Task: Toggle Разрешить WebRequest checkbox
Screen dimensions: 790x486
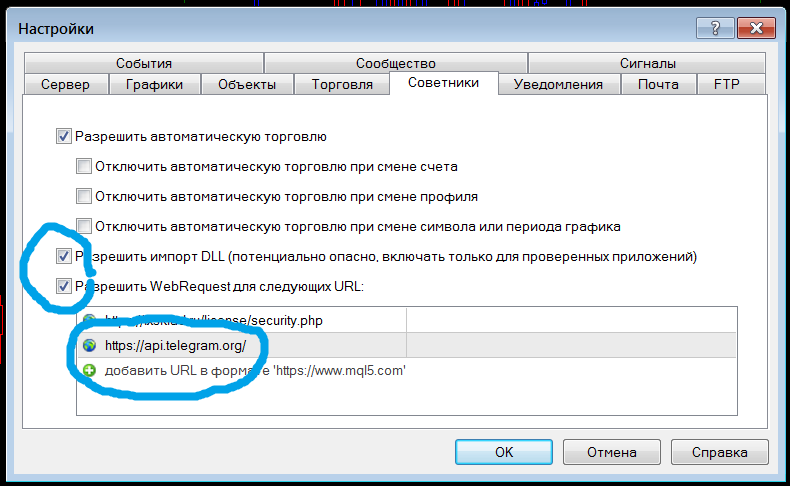Action: click(63, 286)
